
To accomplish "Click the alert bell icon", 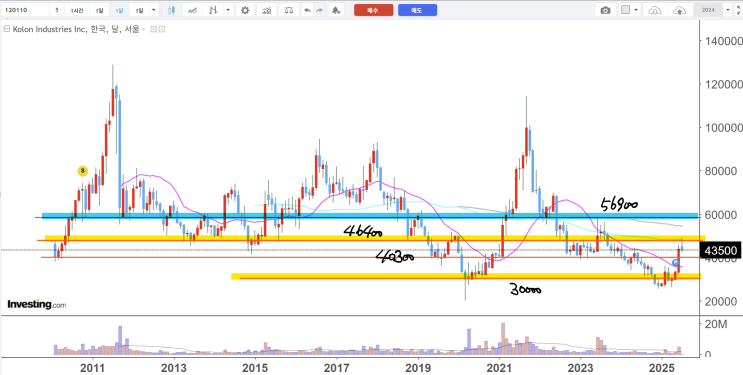I will [336, 10].
